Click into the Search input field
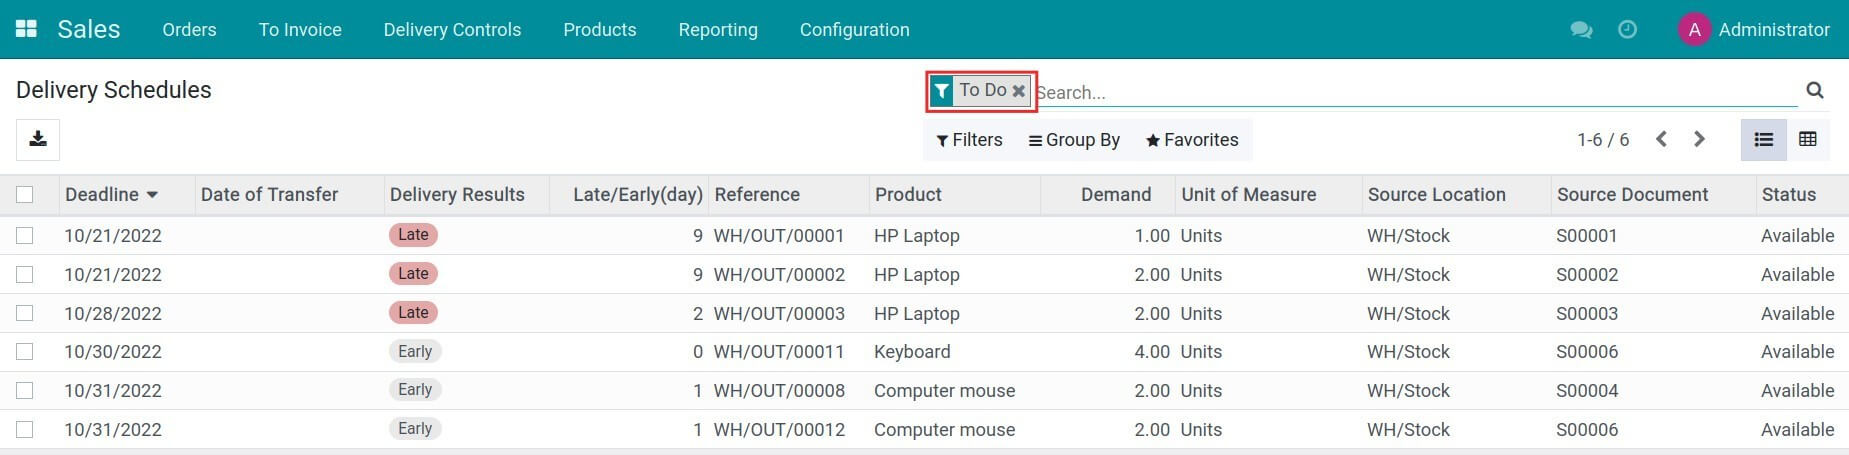This screenshot has width=1849, height=455. click(1400, 92)
